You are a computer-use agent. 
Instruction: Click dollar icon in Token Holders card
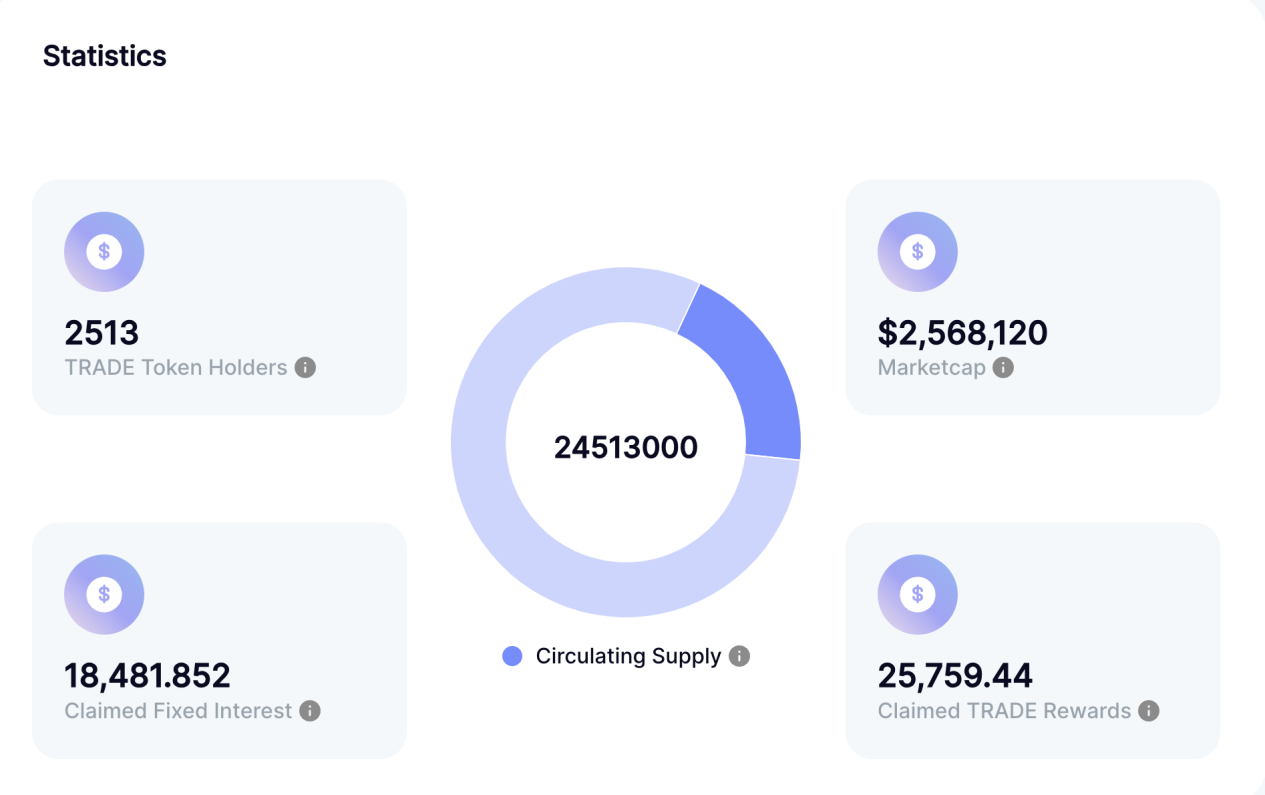click(104, 252)
